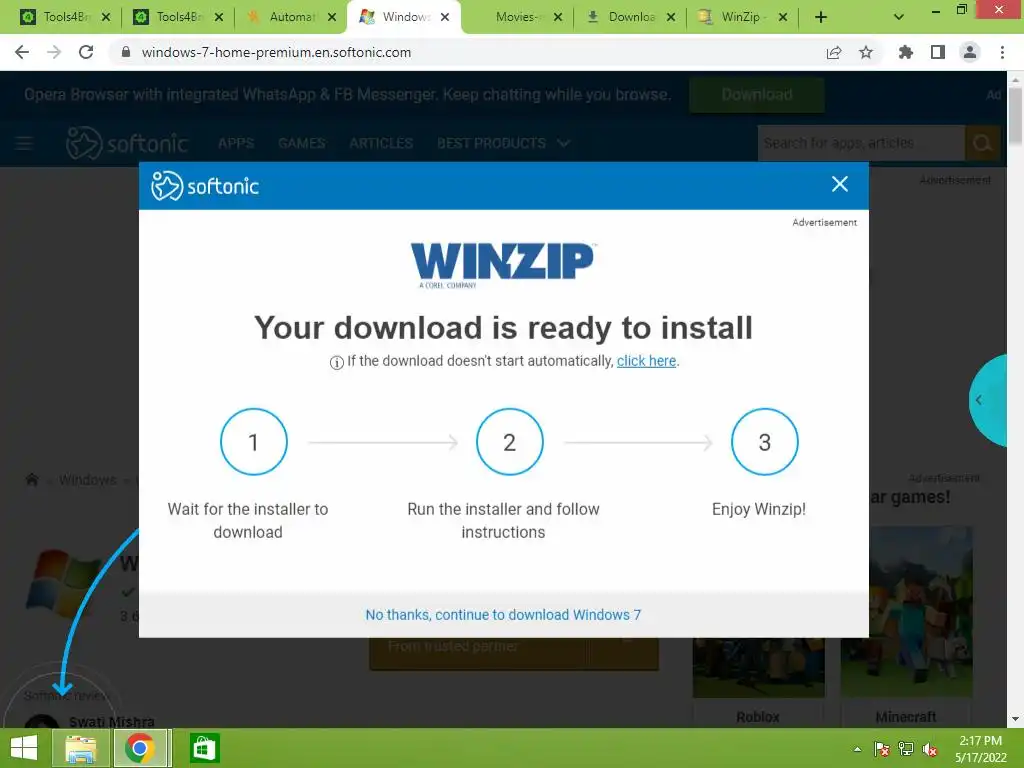Open GAMES navigation menu
The width and height of the screenshot is (1024, 768).
(x=301, y=143)
